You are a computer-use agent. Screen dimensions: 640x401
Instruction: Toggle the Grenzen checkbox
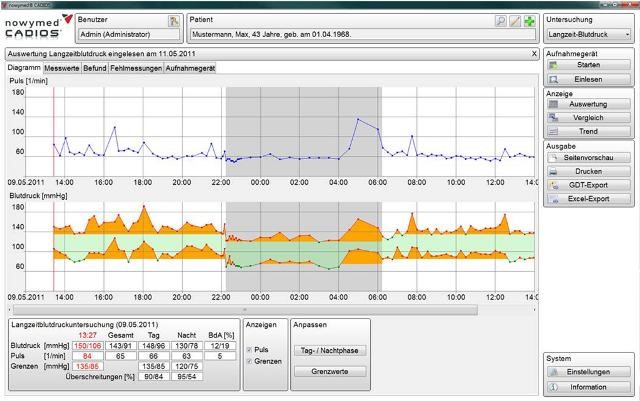click(x=249, y=361)
